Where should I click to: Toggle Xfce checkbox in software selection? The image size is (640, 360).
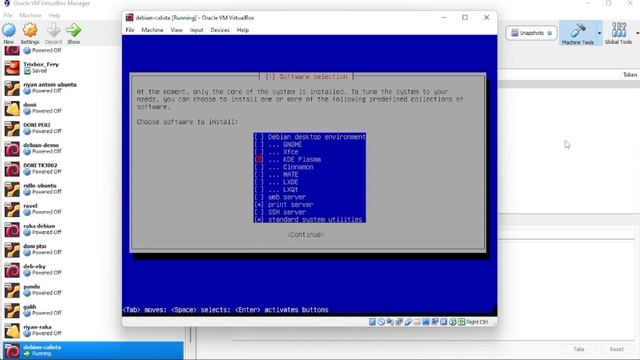click(x=259, y=152)
